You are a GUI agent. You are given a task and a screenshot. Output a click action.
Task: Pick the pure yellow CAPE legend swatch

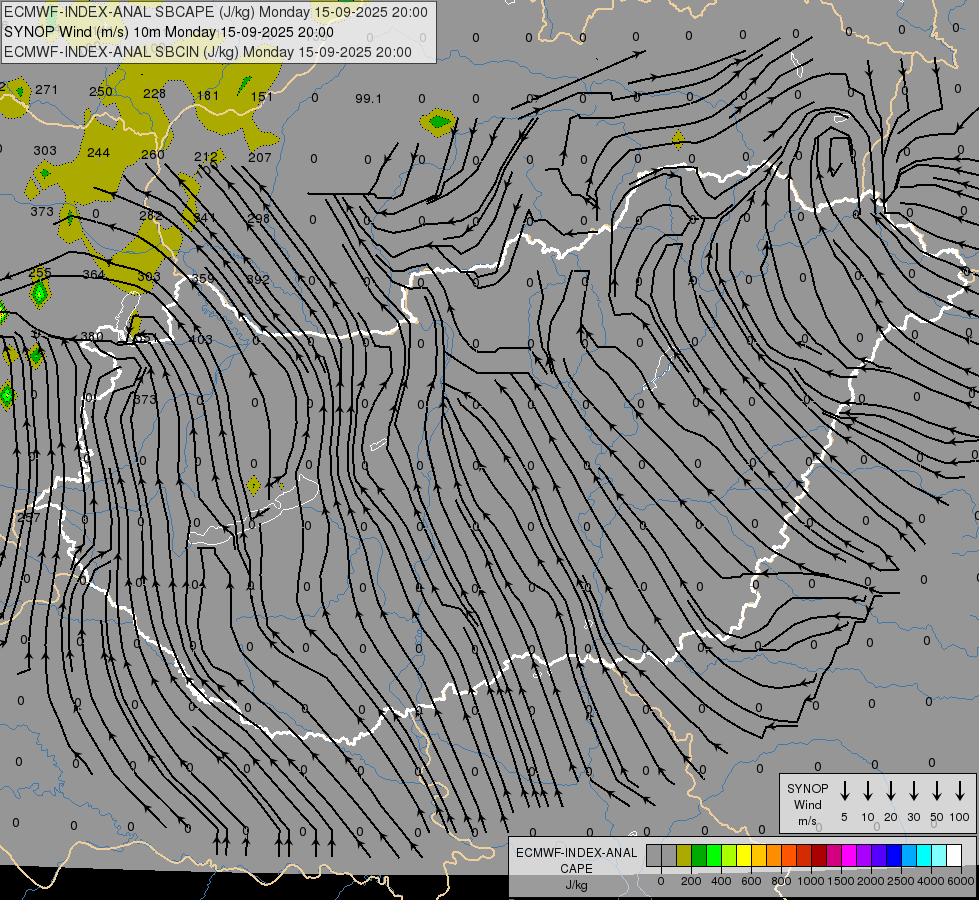point(744,856)
